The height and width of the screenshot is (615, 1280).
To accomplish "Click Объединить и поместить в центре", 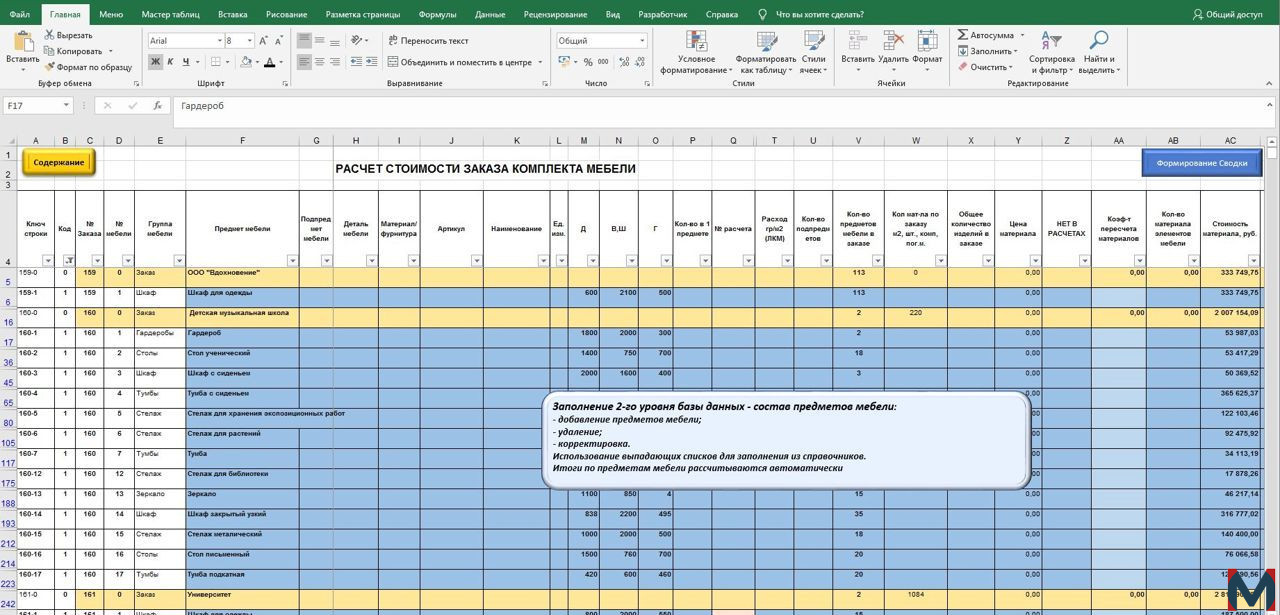I will (459, 62).
